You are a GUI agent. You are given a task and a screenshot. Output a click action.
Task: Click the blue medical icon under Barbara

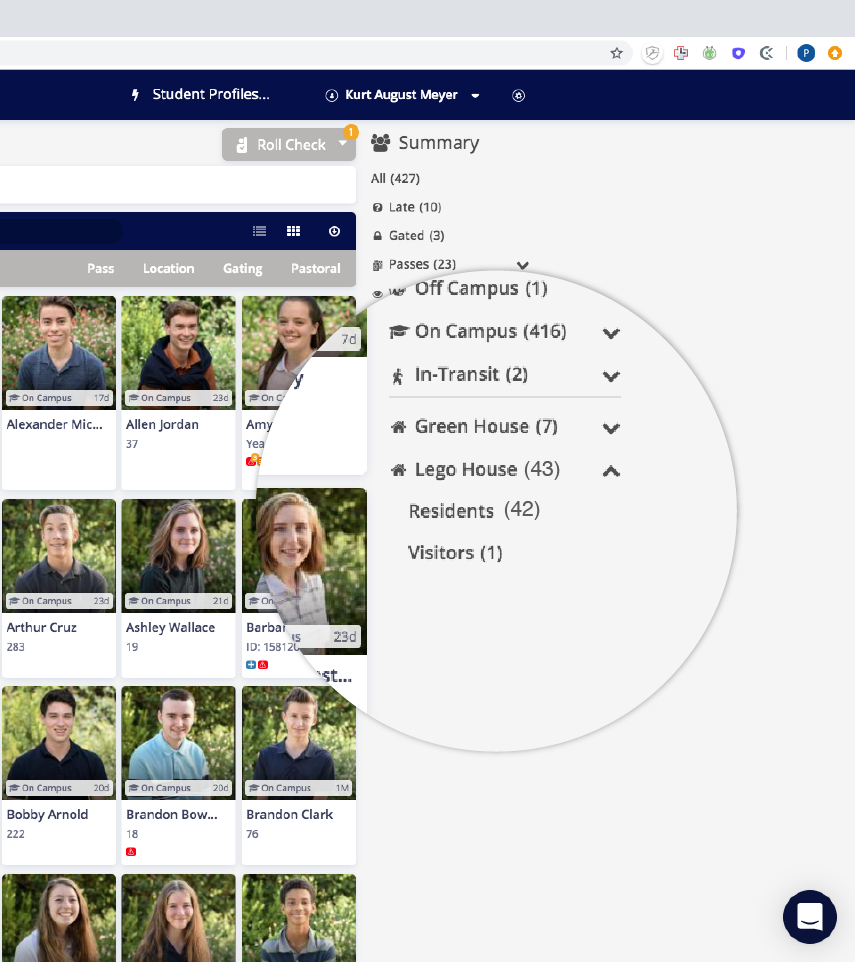pos(251,664)
